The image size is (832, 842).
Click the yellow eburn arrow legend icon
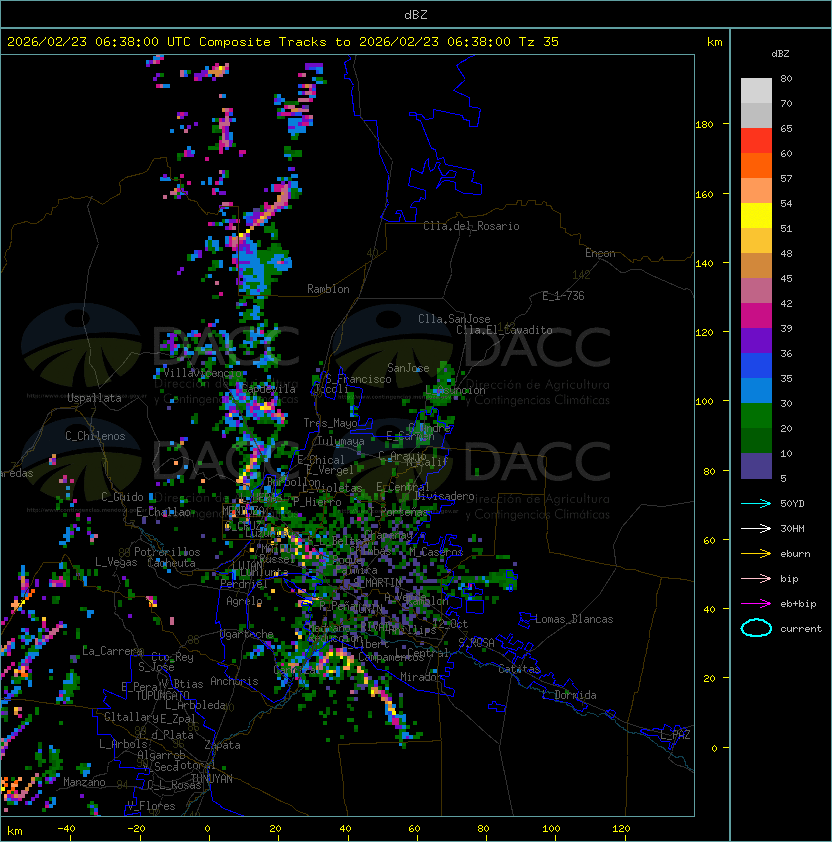point(756,554)
